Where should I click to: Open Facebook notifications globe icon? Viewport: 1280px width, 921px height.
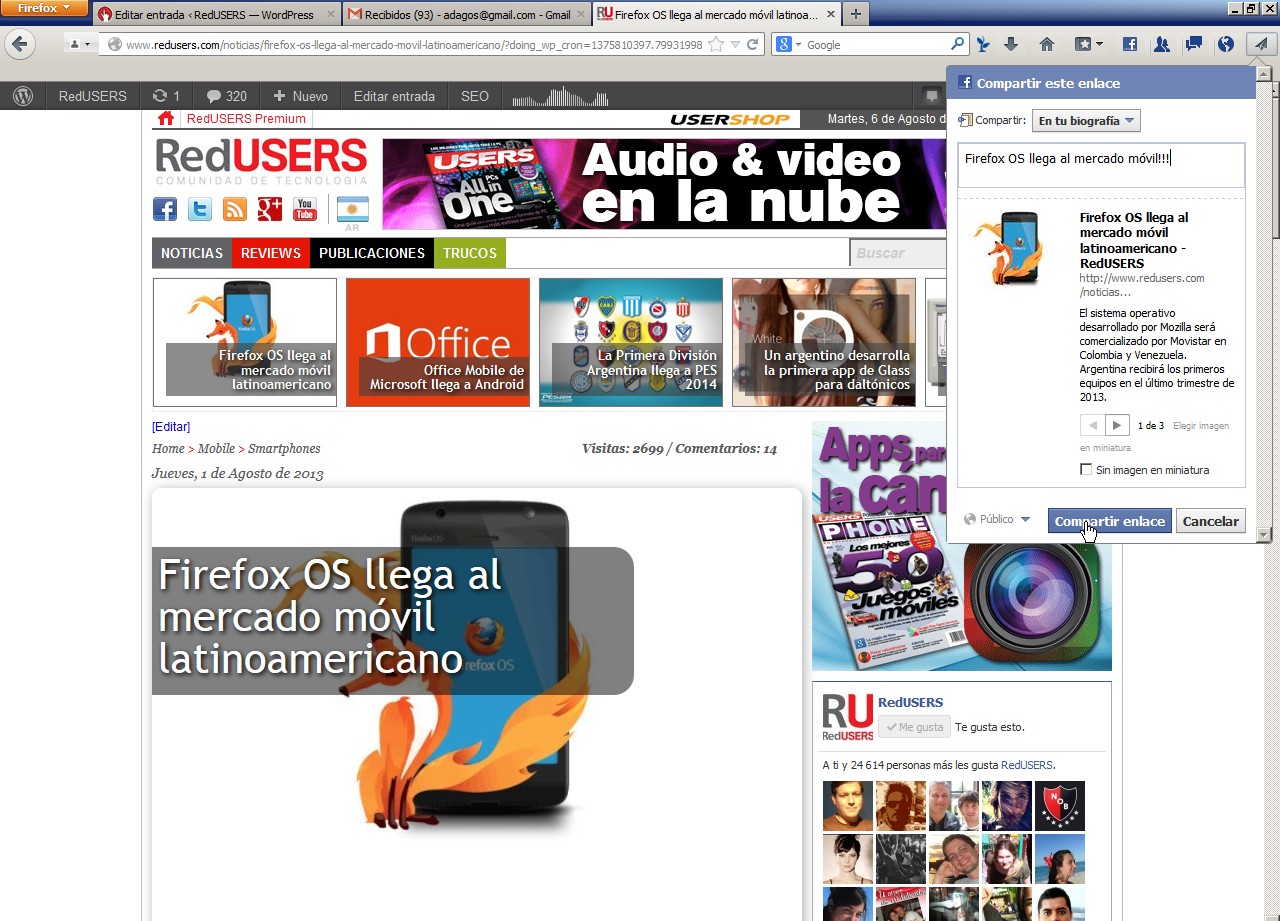[x=1226, y=44]
